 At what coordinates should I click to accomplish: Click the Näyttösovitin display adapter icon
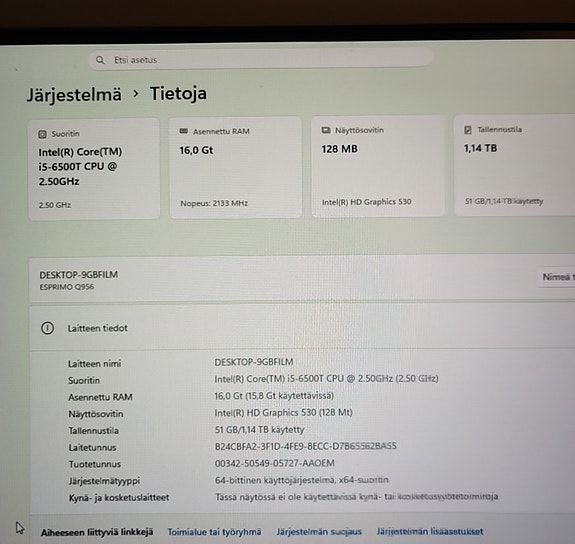326,130
